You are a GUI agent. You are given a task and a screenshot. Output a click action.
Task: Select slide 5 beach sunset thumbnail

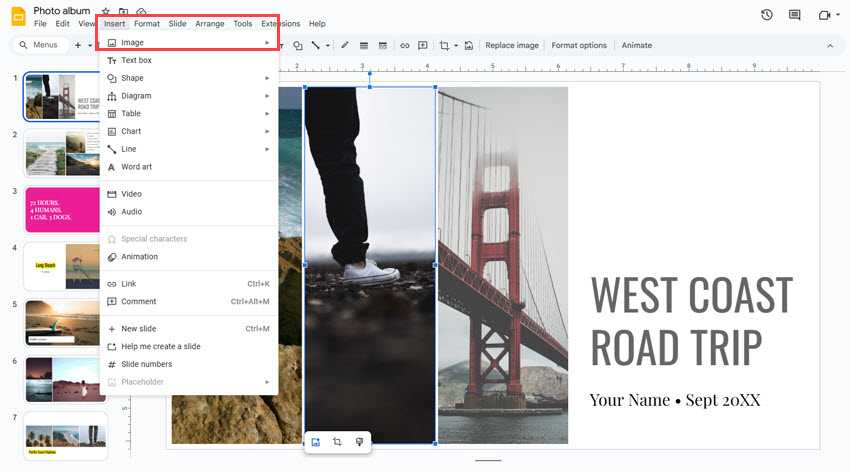[62, 323]
